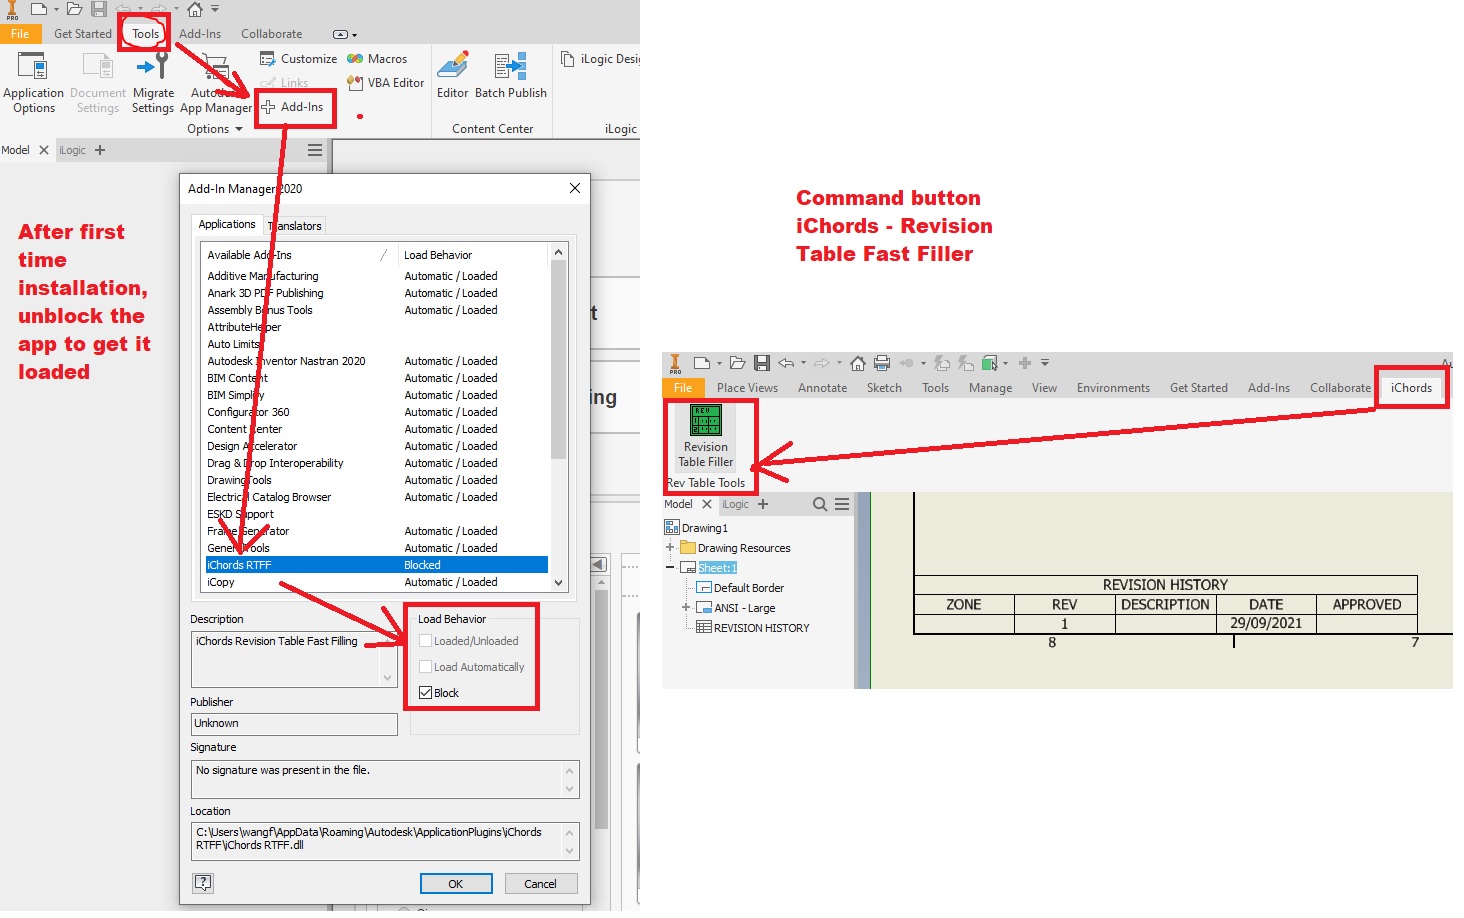
Task: Confirm the Add-In Manager with OK
Action: click(456, 884)
